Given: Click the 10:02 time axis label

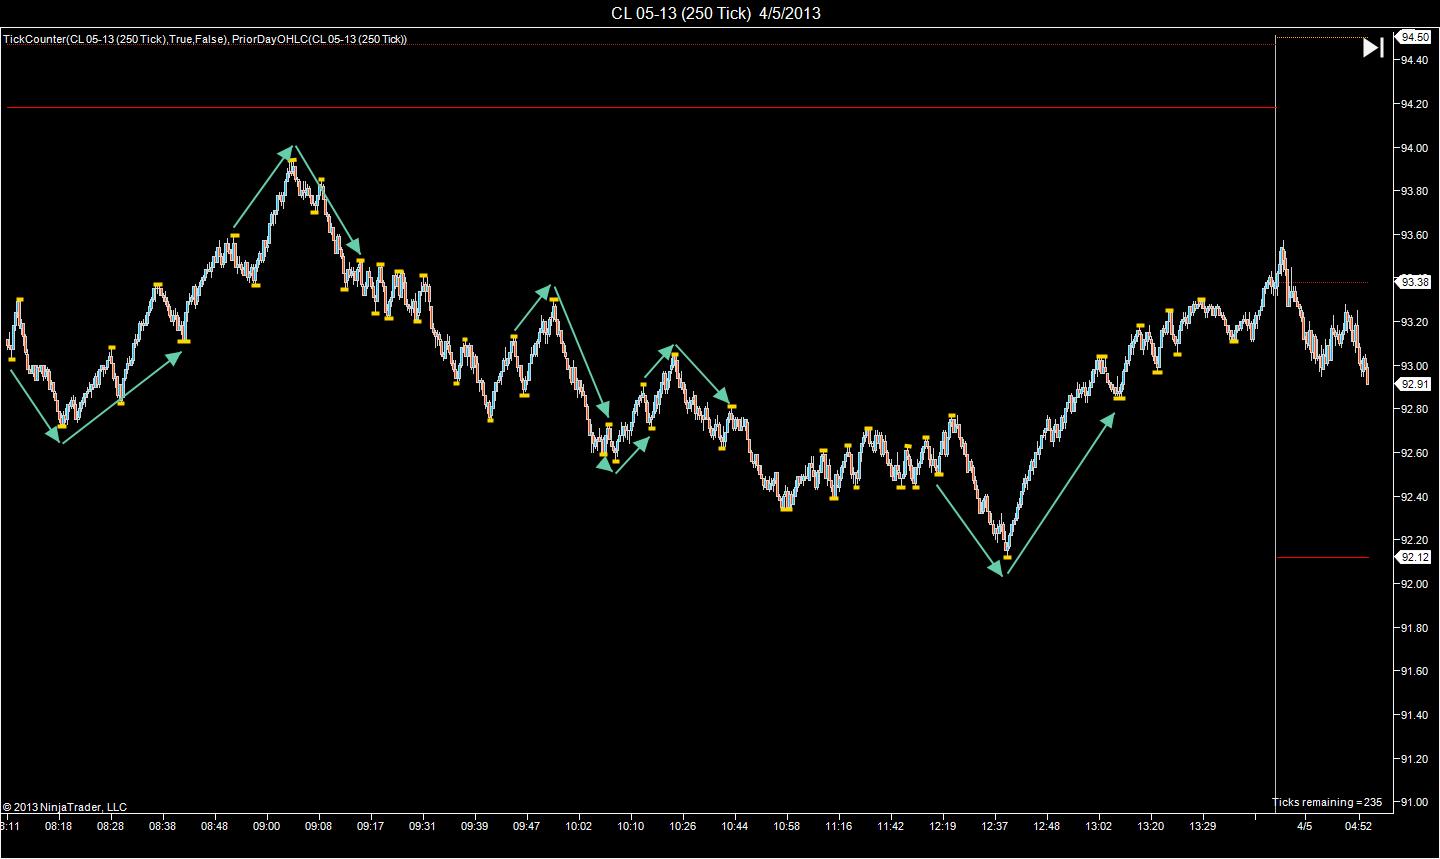Looking at the screenshot, I should point(578,827).
